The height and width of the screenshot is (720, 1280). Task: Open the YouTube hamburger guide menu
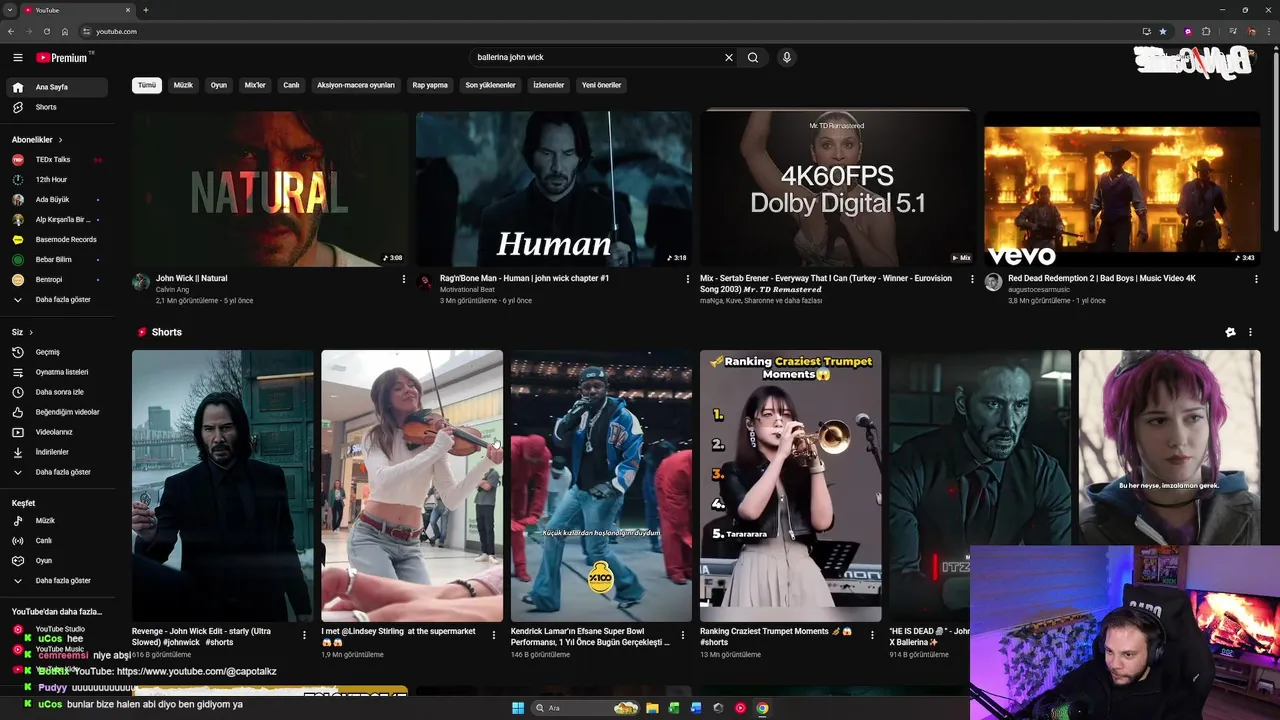click(17, 58)
